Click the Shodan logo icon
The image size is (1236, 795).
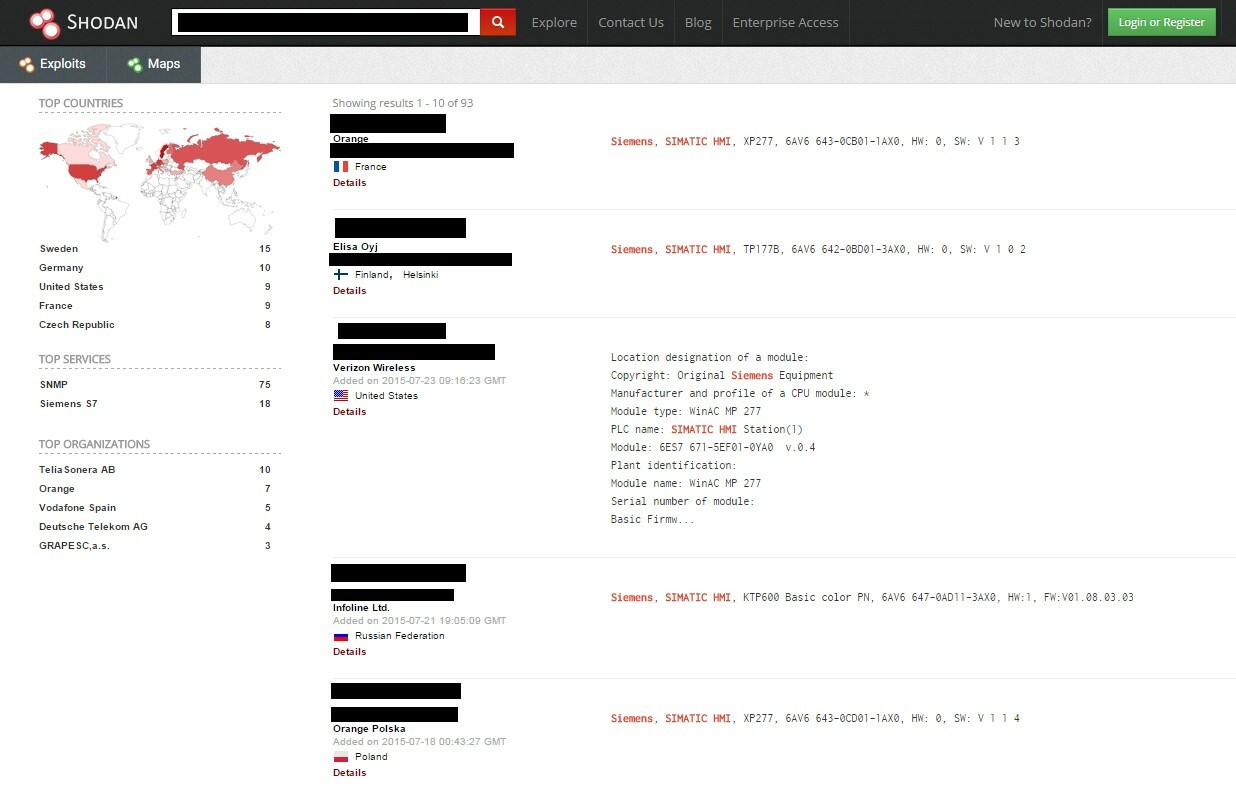coord(44,22)
